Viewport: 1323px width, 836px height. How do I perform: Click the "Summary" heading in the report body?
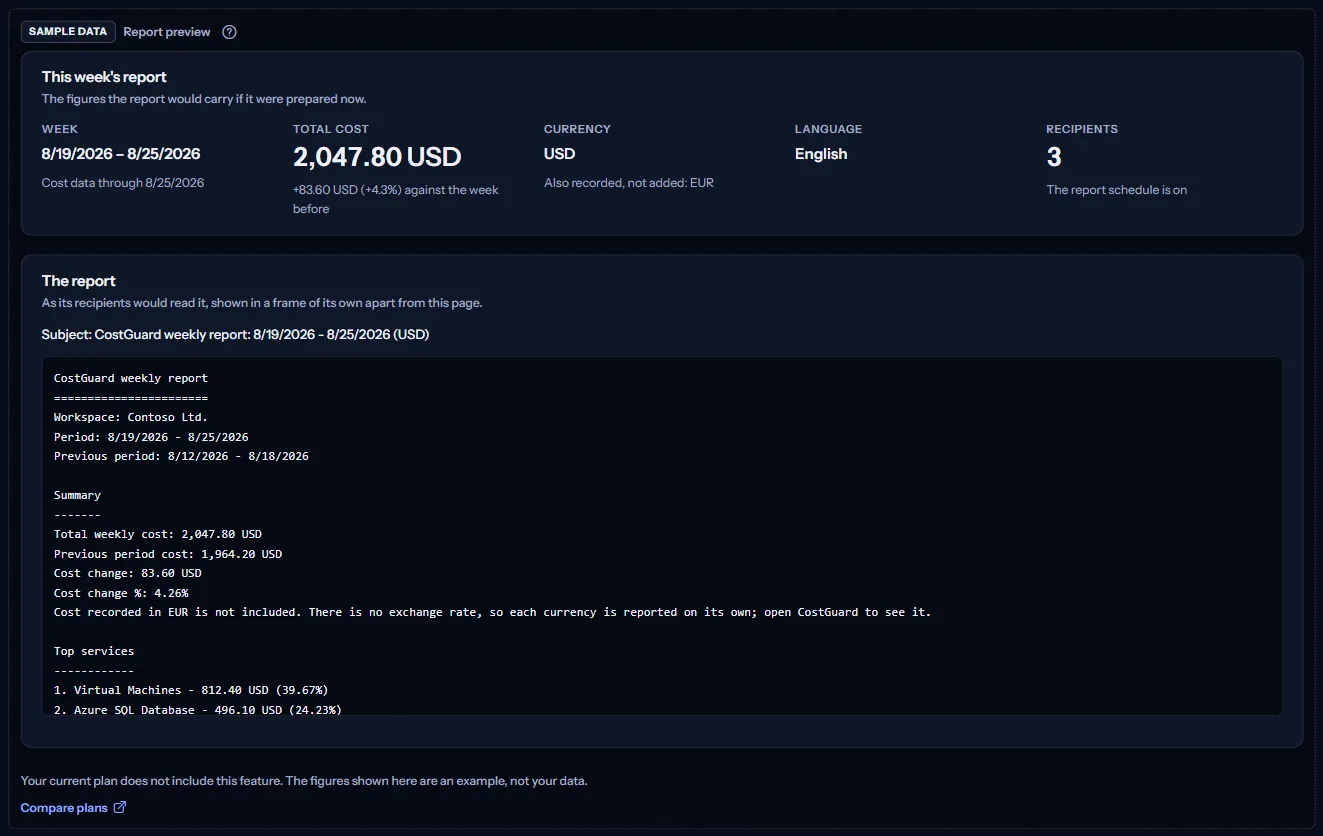[77, 495]
